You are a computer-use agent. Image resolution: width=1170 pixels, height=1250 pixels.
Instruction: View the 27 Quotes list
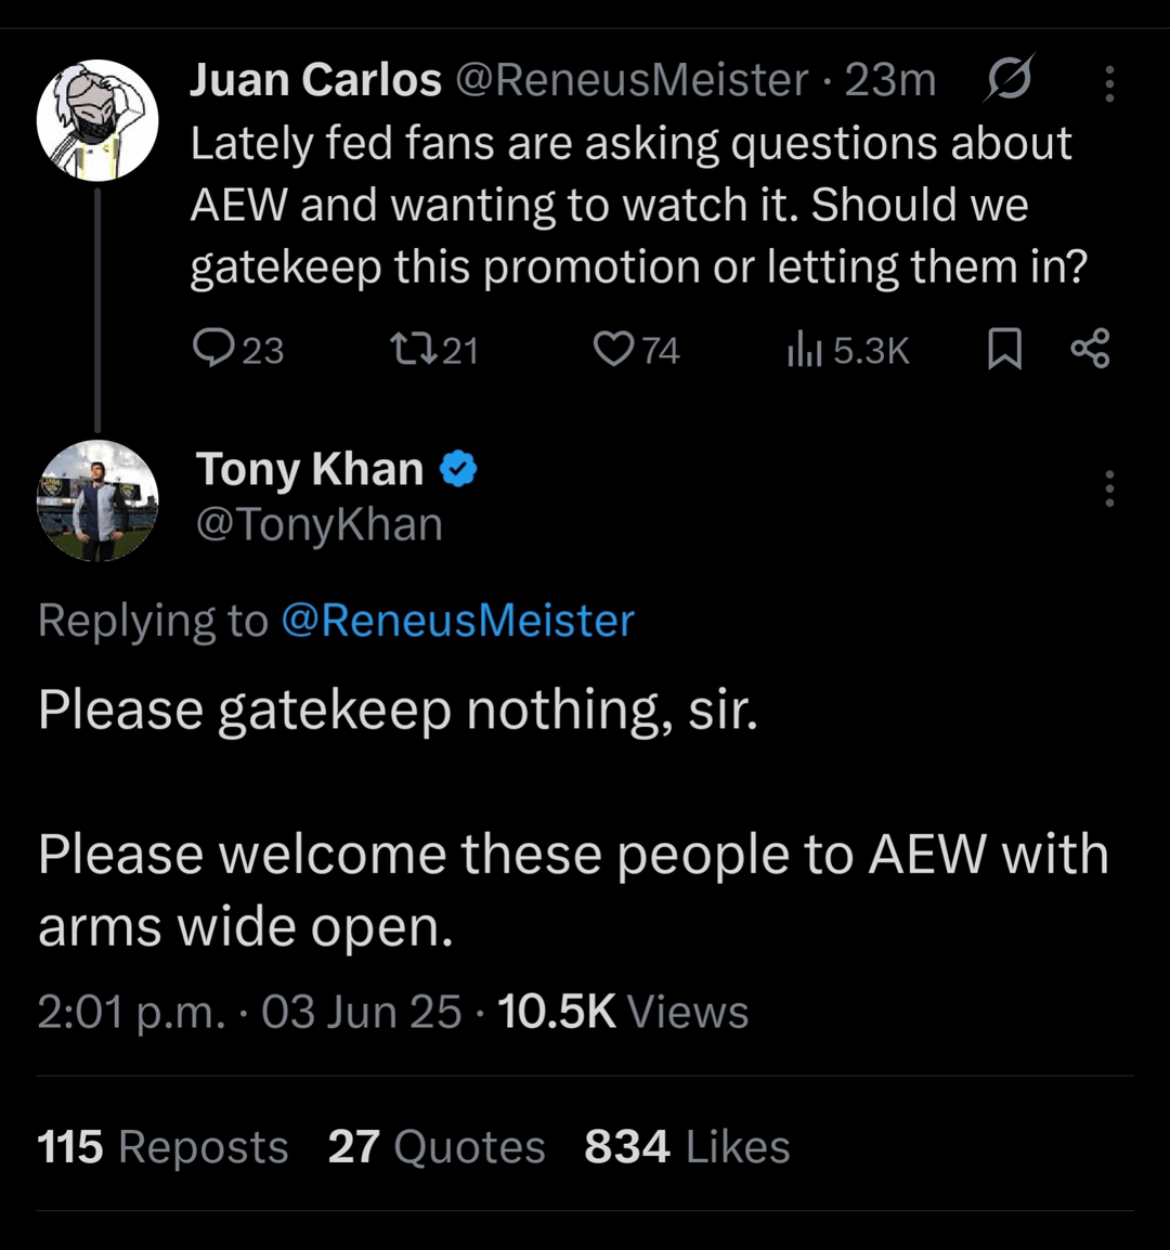tap(436, 1146)
